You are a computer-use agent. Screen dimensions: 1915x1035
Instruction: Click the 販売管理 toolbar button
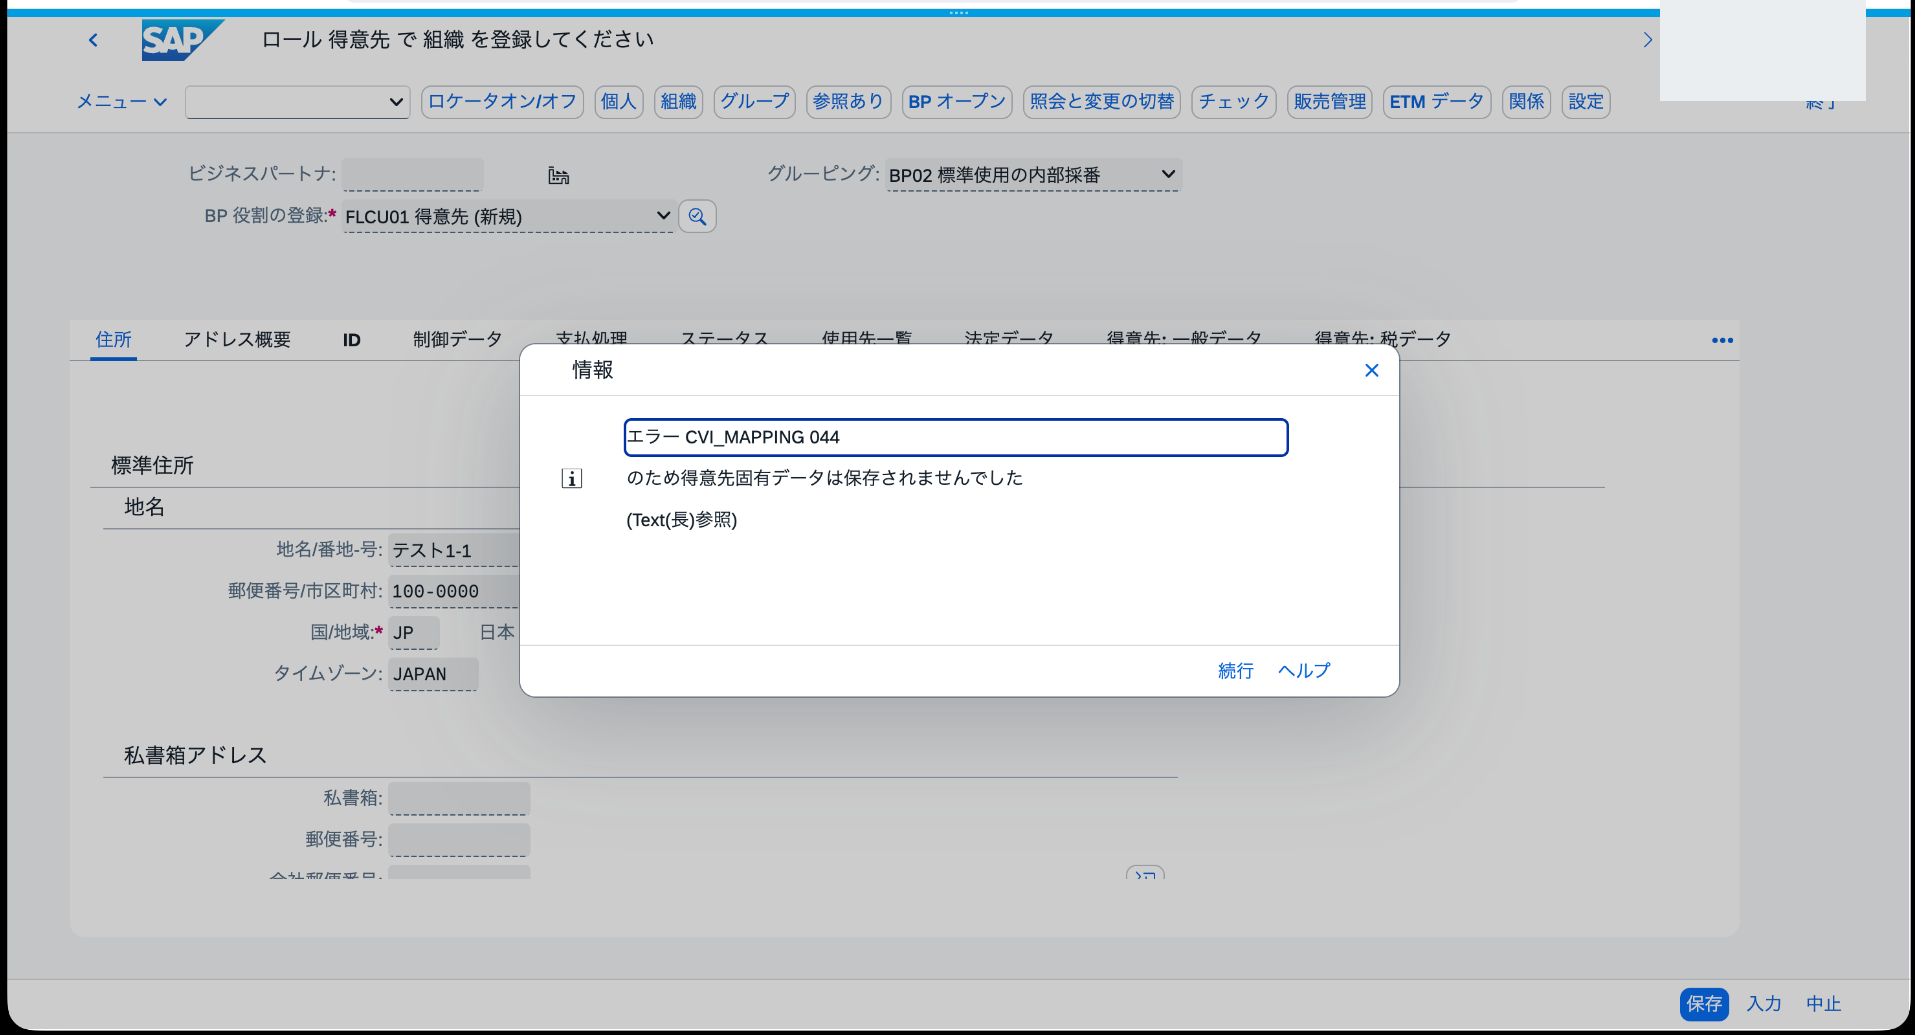1330,101
